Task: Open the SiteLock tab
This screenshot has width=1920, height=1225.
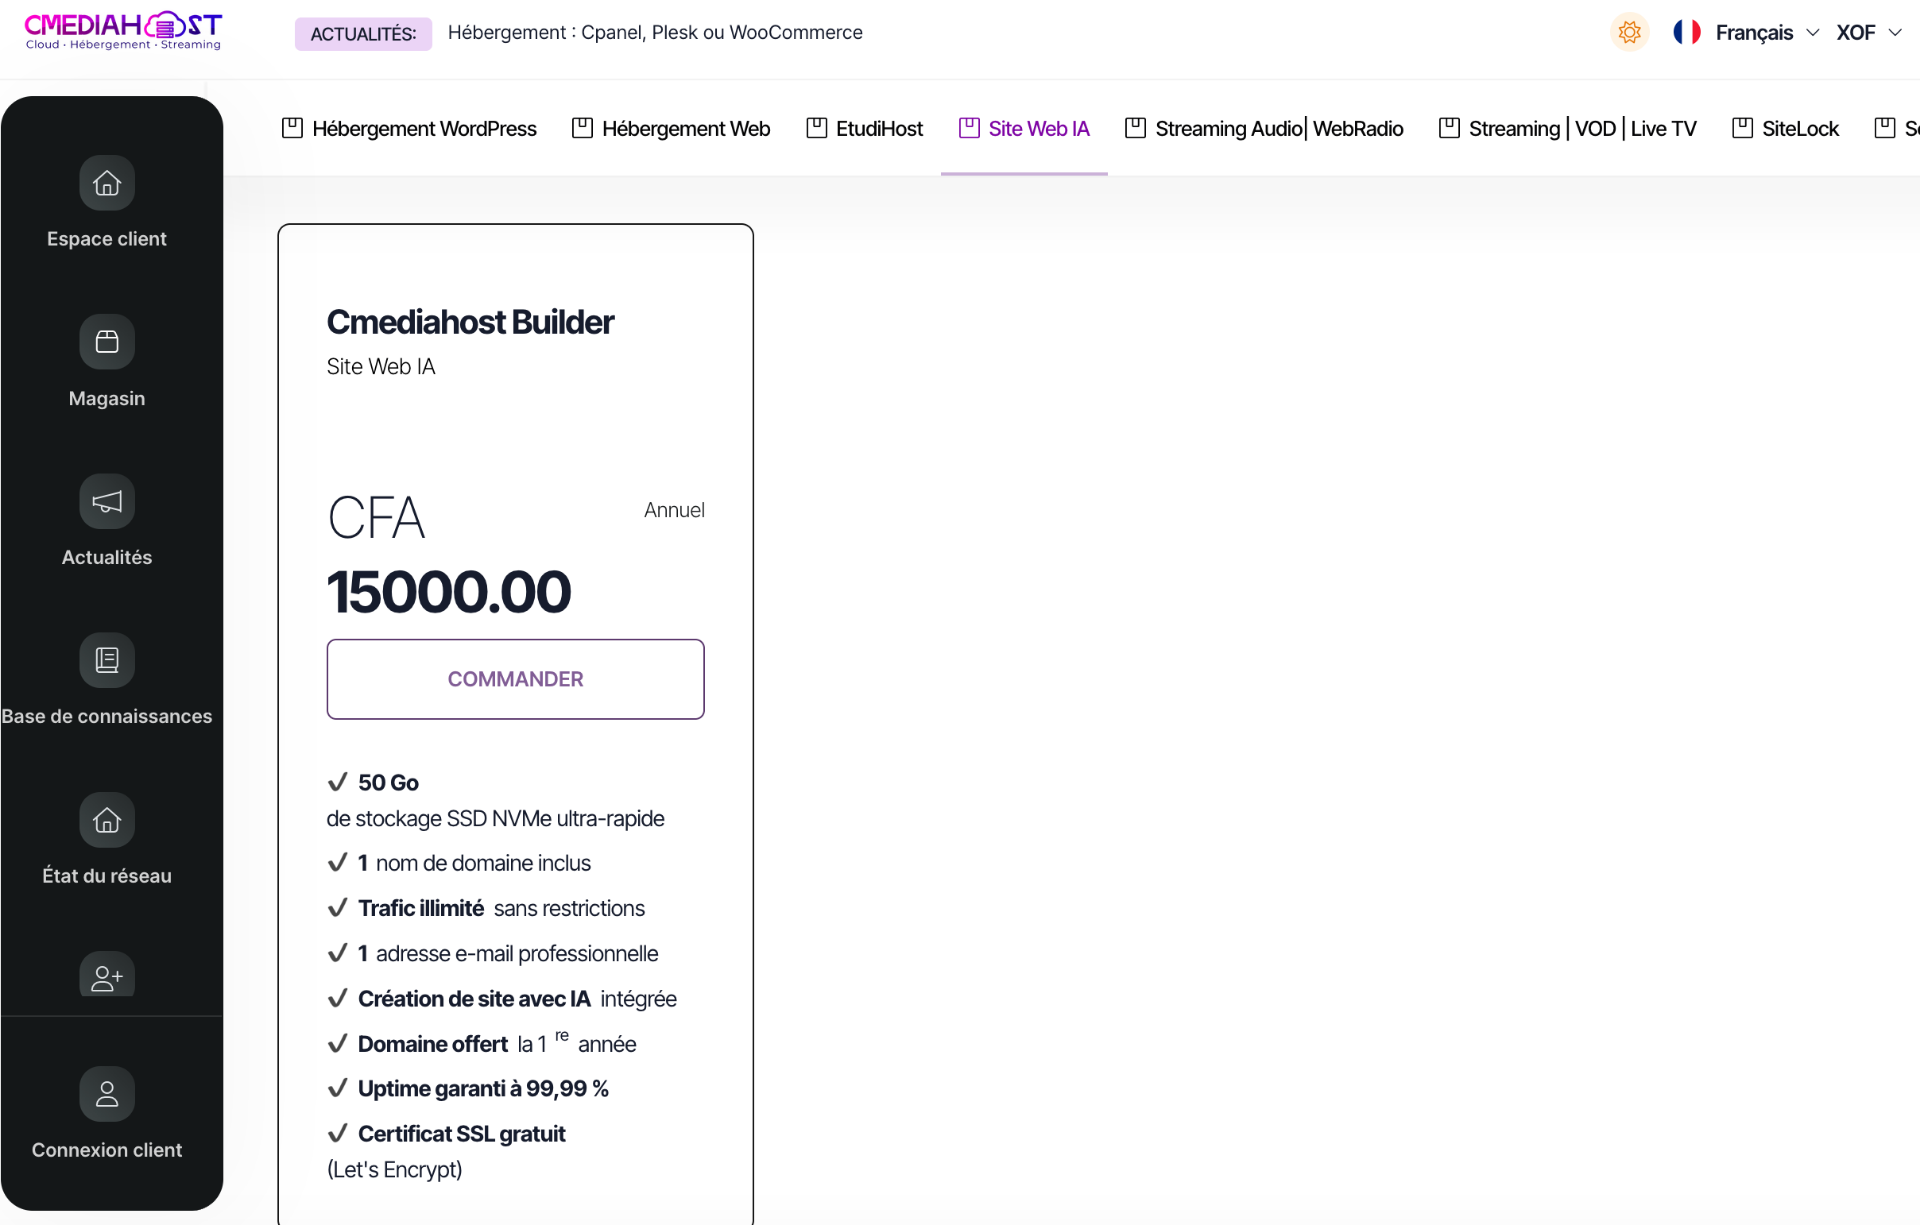Action: 1785,128
